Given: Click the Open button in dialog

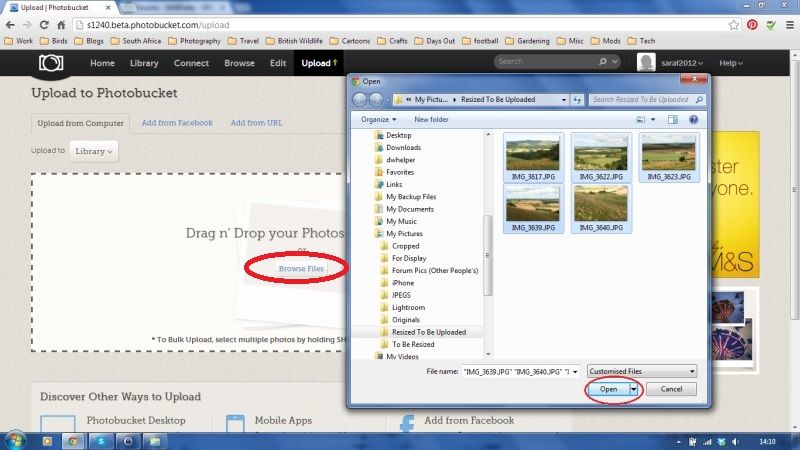Looking at the screenshot, I should 608,389.
